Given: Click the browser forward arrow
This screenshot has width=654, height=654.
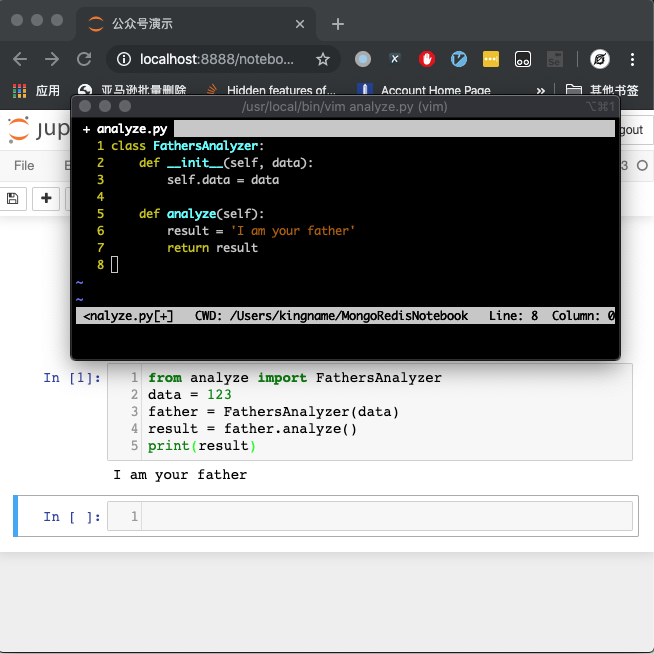Looking at the screenshot, I should pyautogui.click(x=52, y=59).
